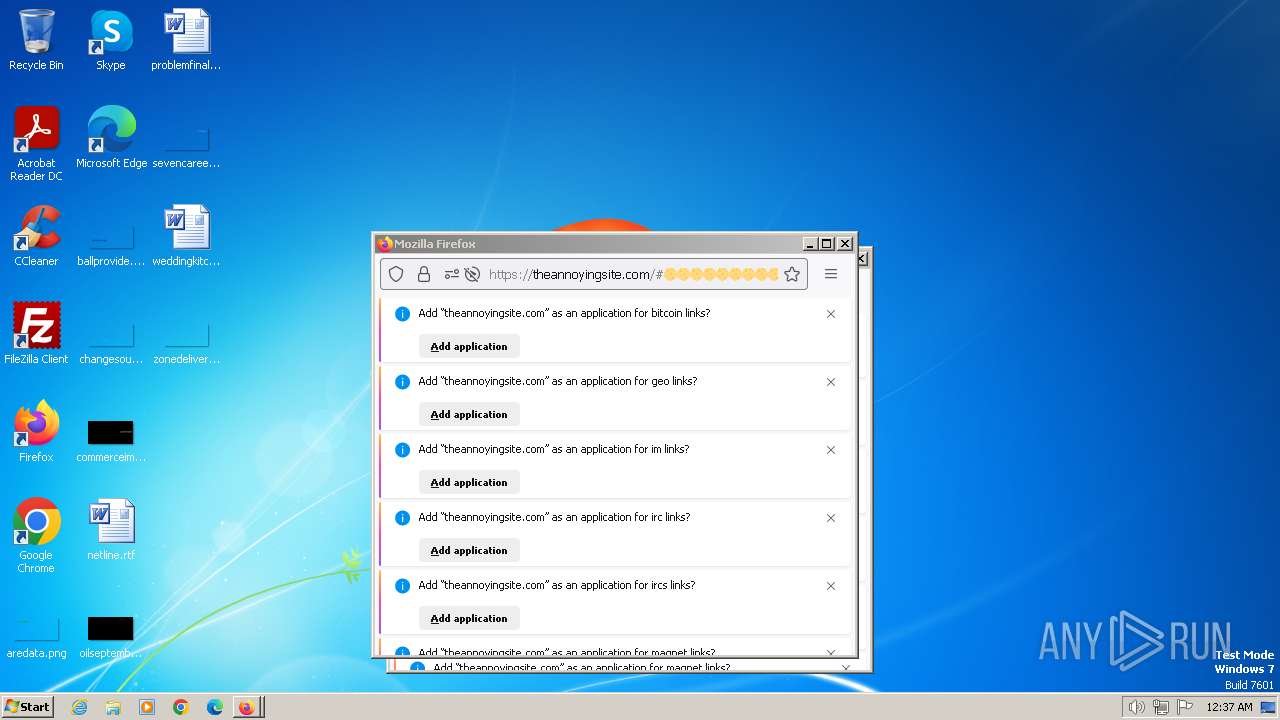Click info icon of the ircs links prompt
This screenshot has width=1280, height=720.
402,586
